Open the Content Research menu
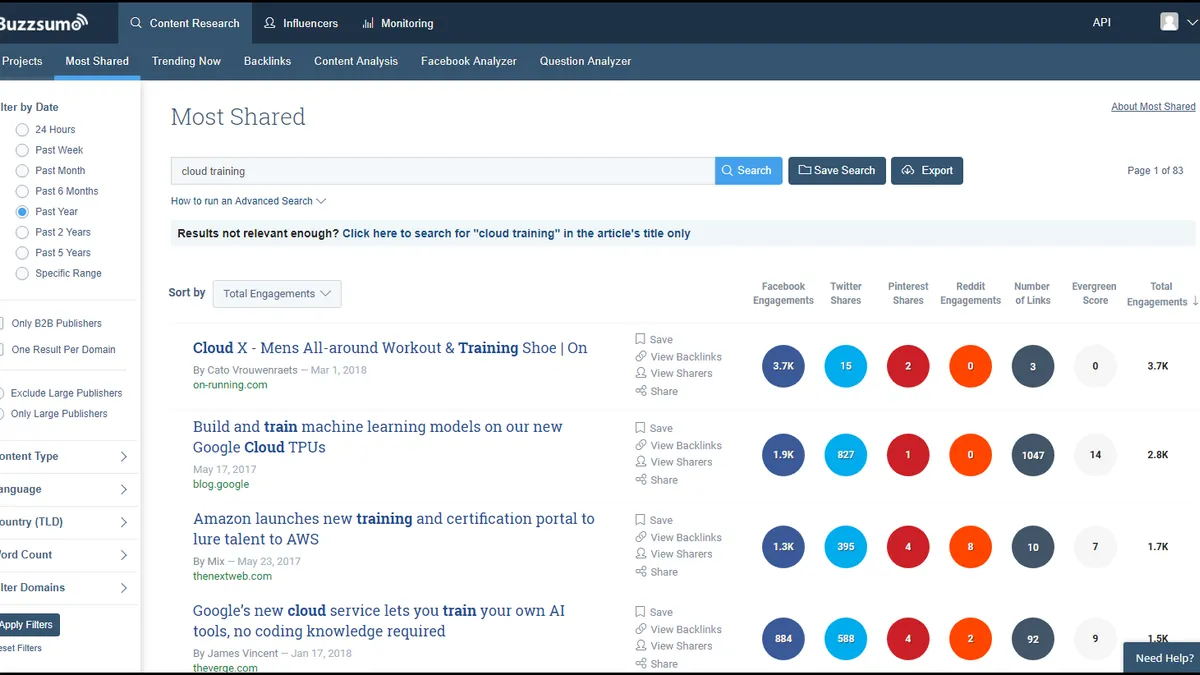 [x=184, y=22]
